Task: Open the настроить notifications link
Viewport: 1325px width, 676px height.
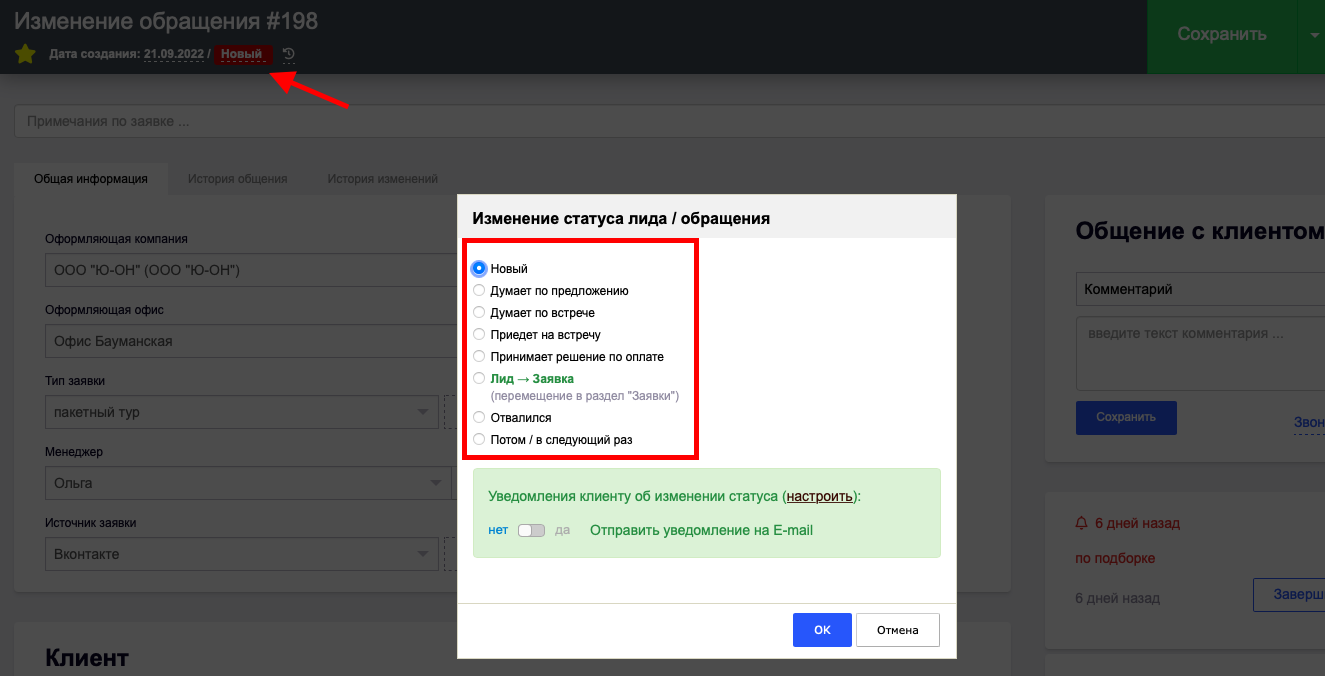Action: [x=820, y=496]
